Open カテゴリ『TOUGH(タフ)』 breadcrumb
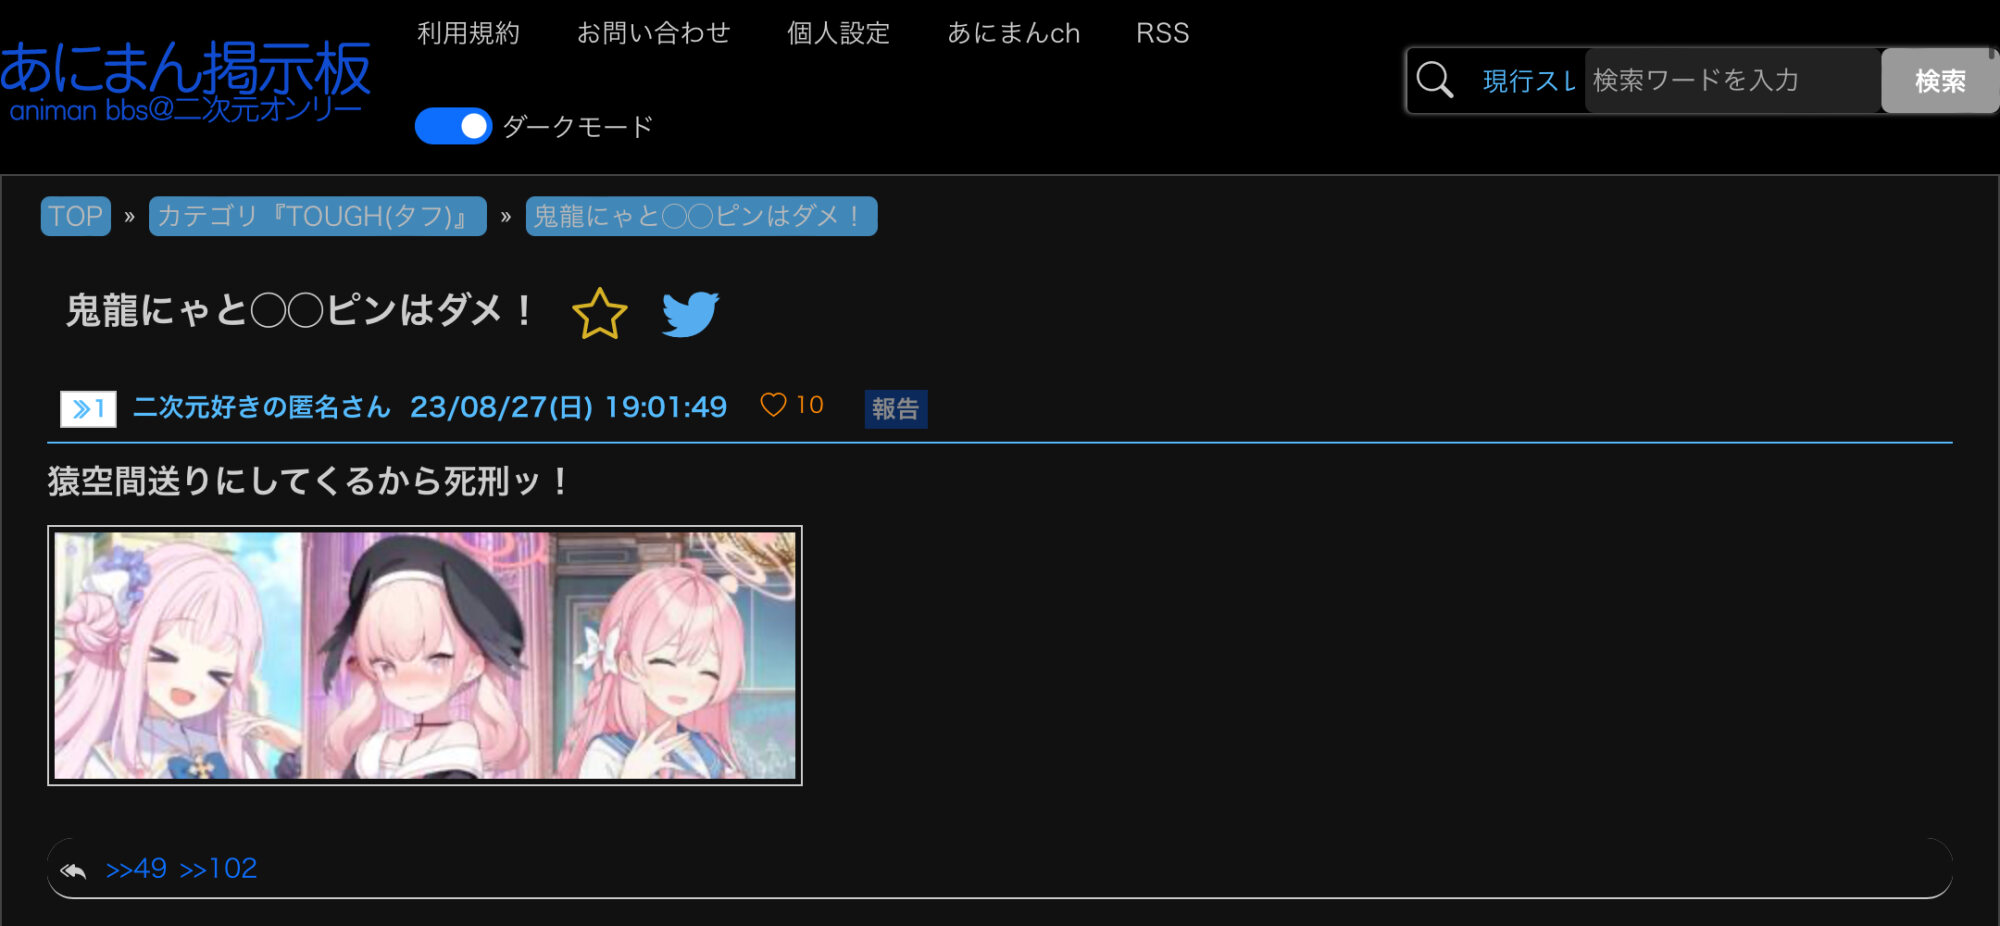The width and height of the screenshot is (2000, 926). (317, 216)
